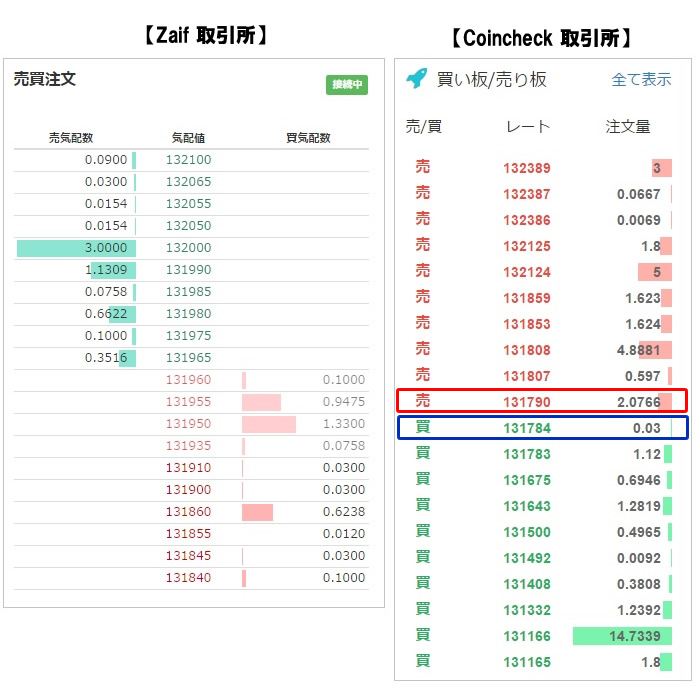Select the 0.9475 bid volume in Zaif
Screen dimensions: 697x700
tap(344, 402)
